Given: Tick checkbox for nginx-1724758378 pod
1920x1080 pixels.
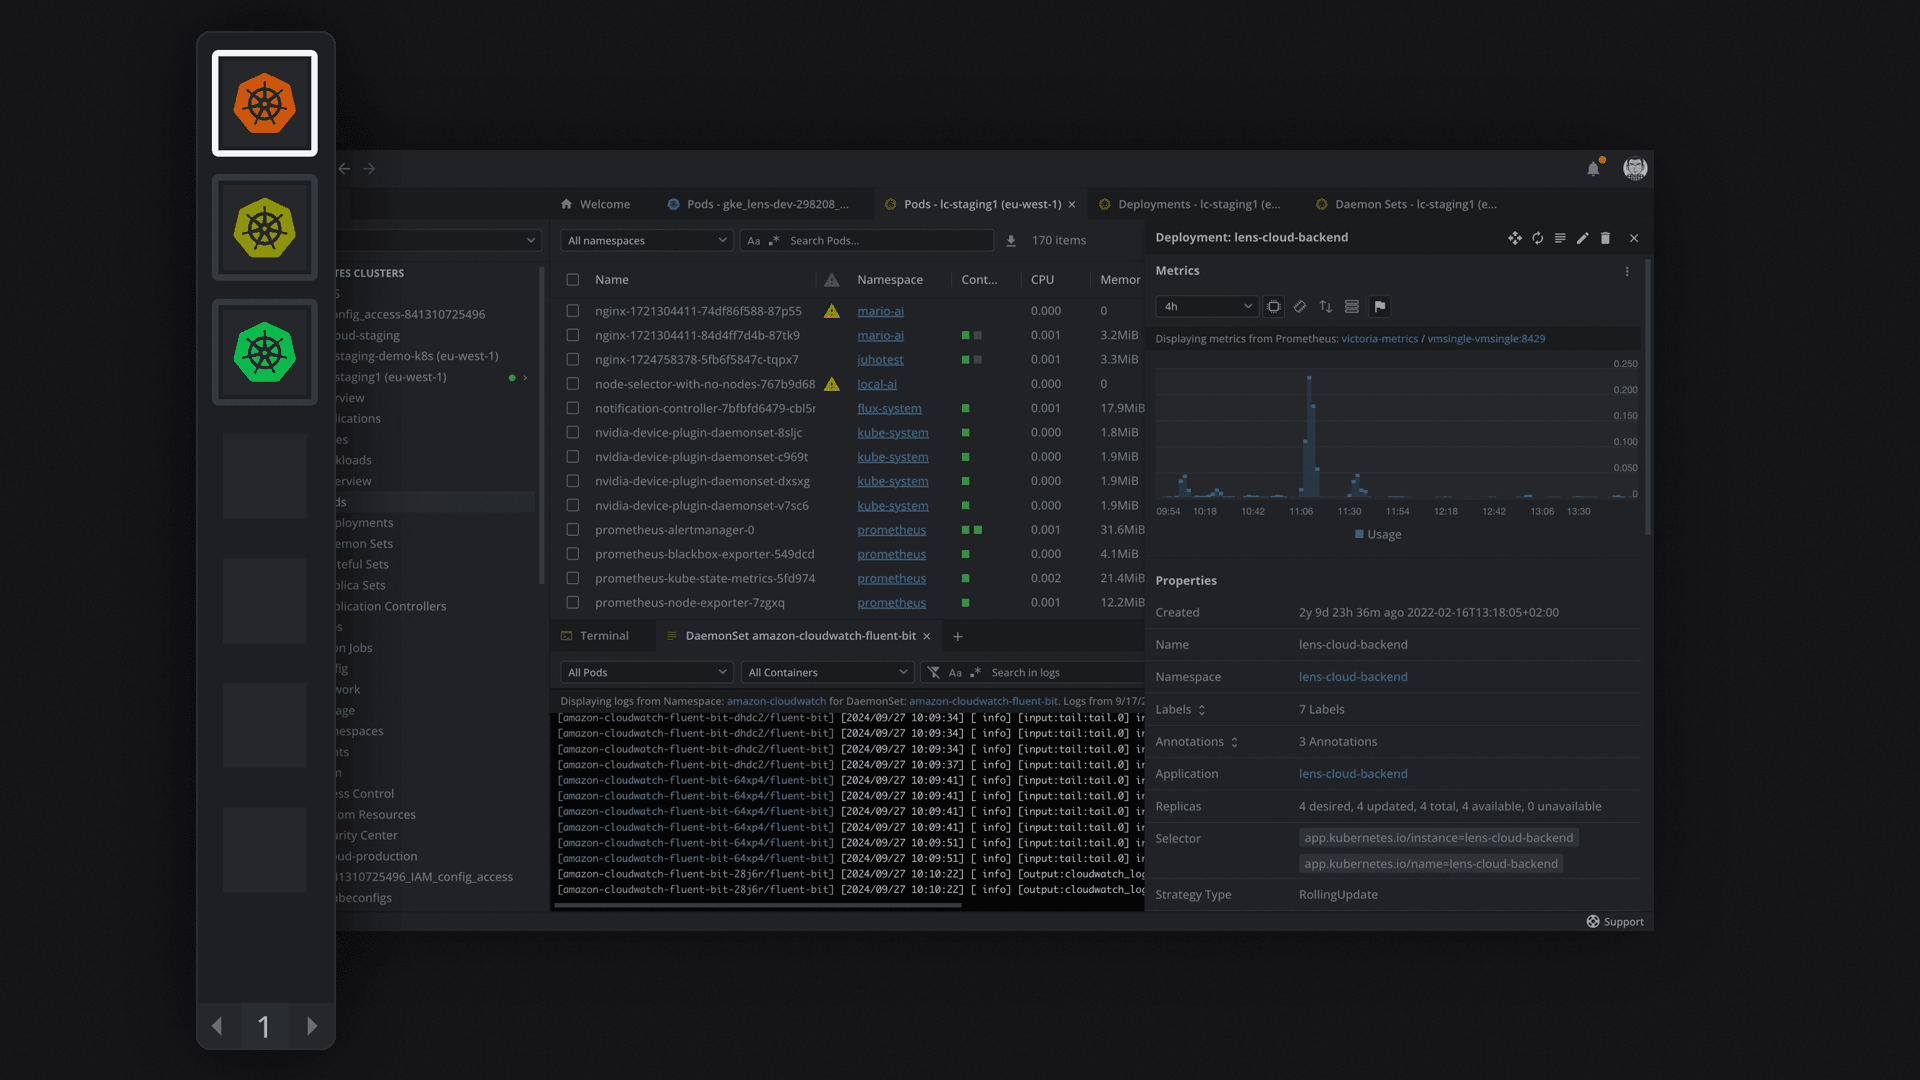Looking at the screenshot, I should [x=573, y=360].
